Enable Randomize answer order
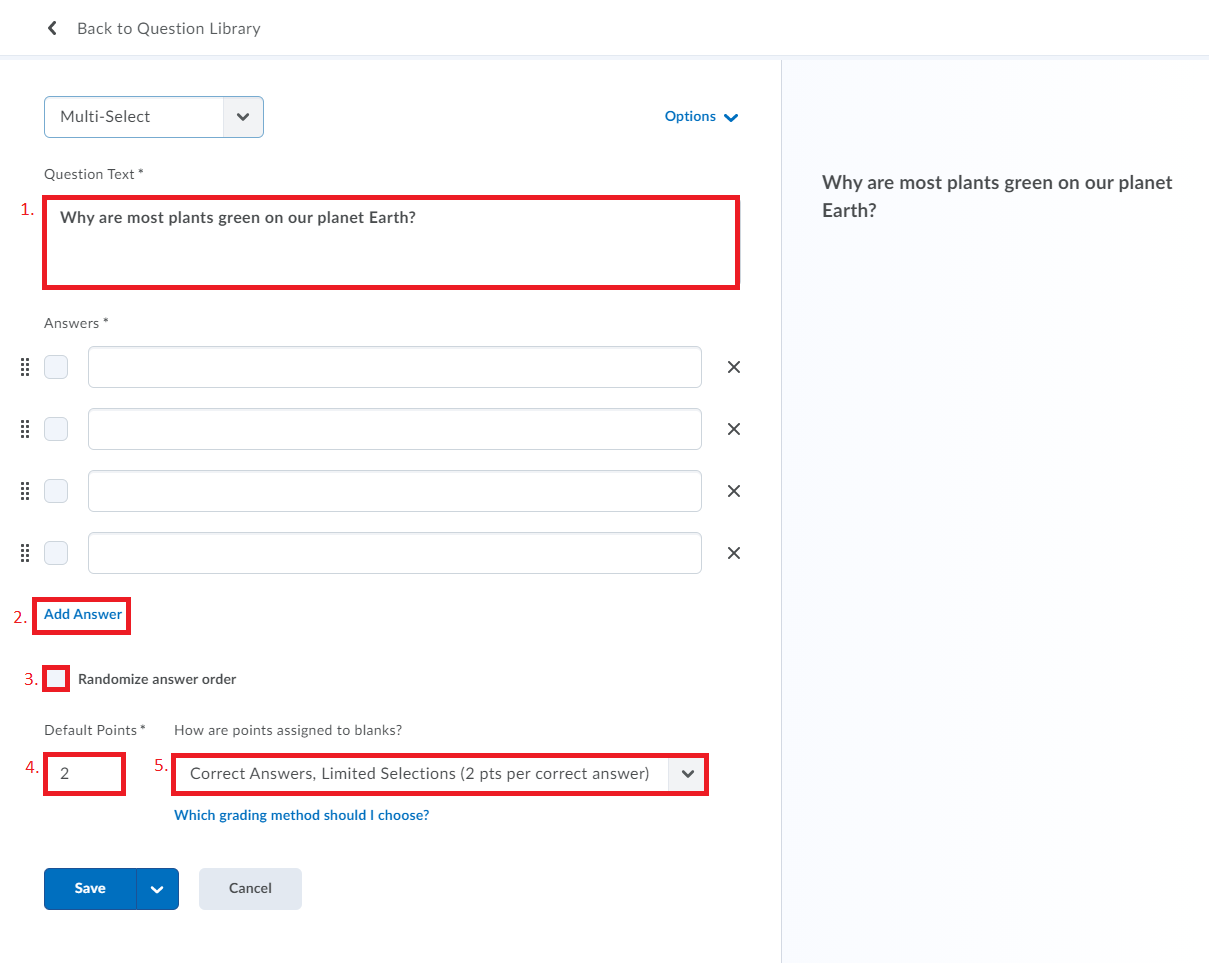 pyautogui.click(x=56, y=678)
